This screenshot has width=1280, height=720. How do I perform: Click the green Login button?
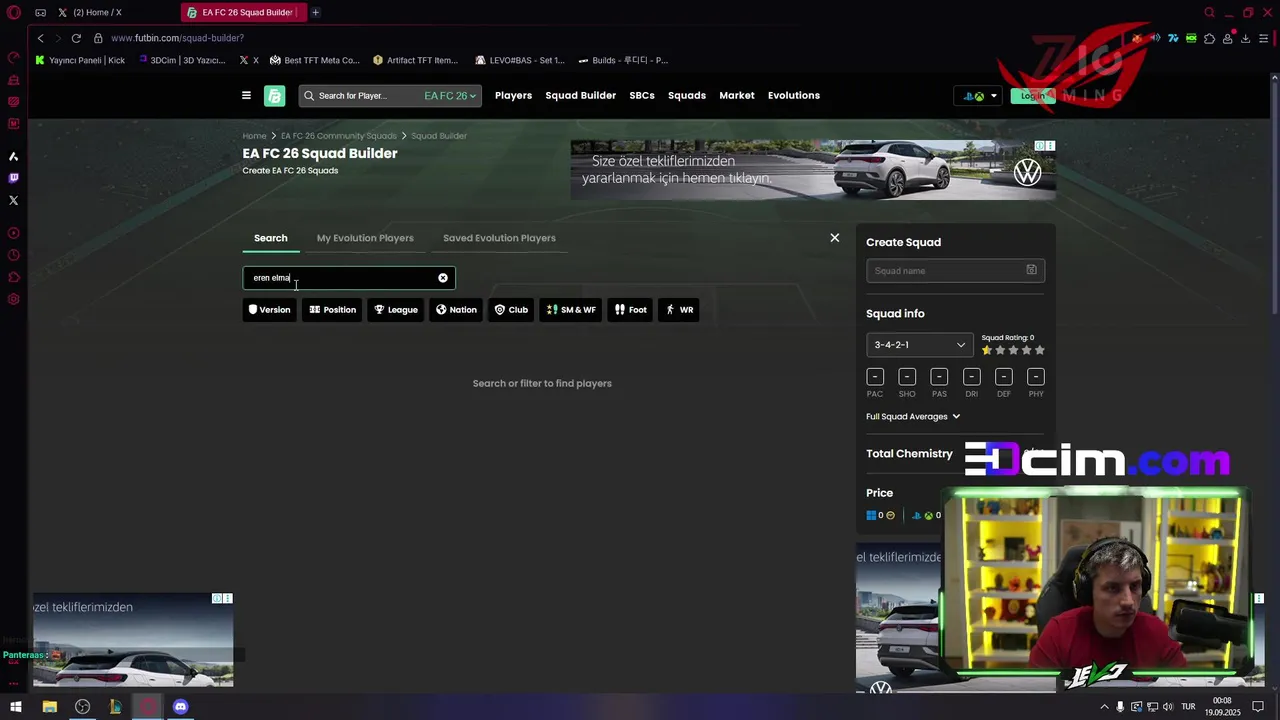point(1033,96)
